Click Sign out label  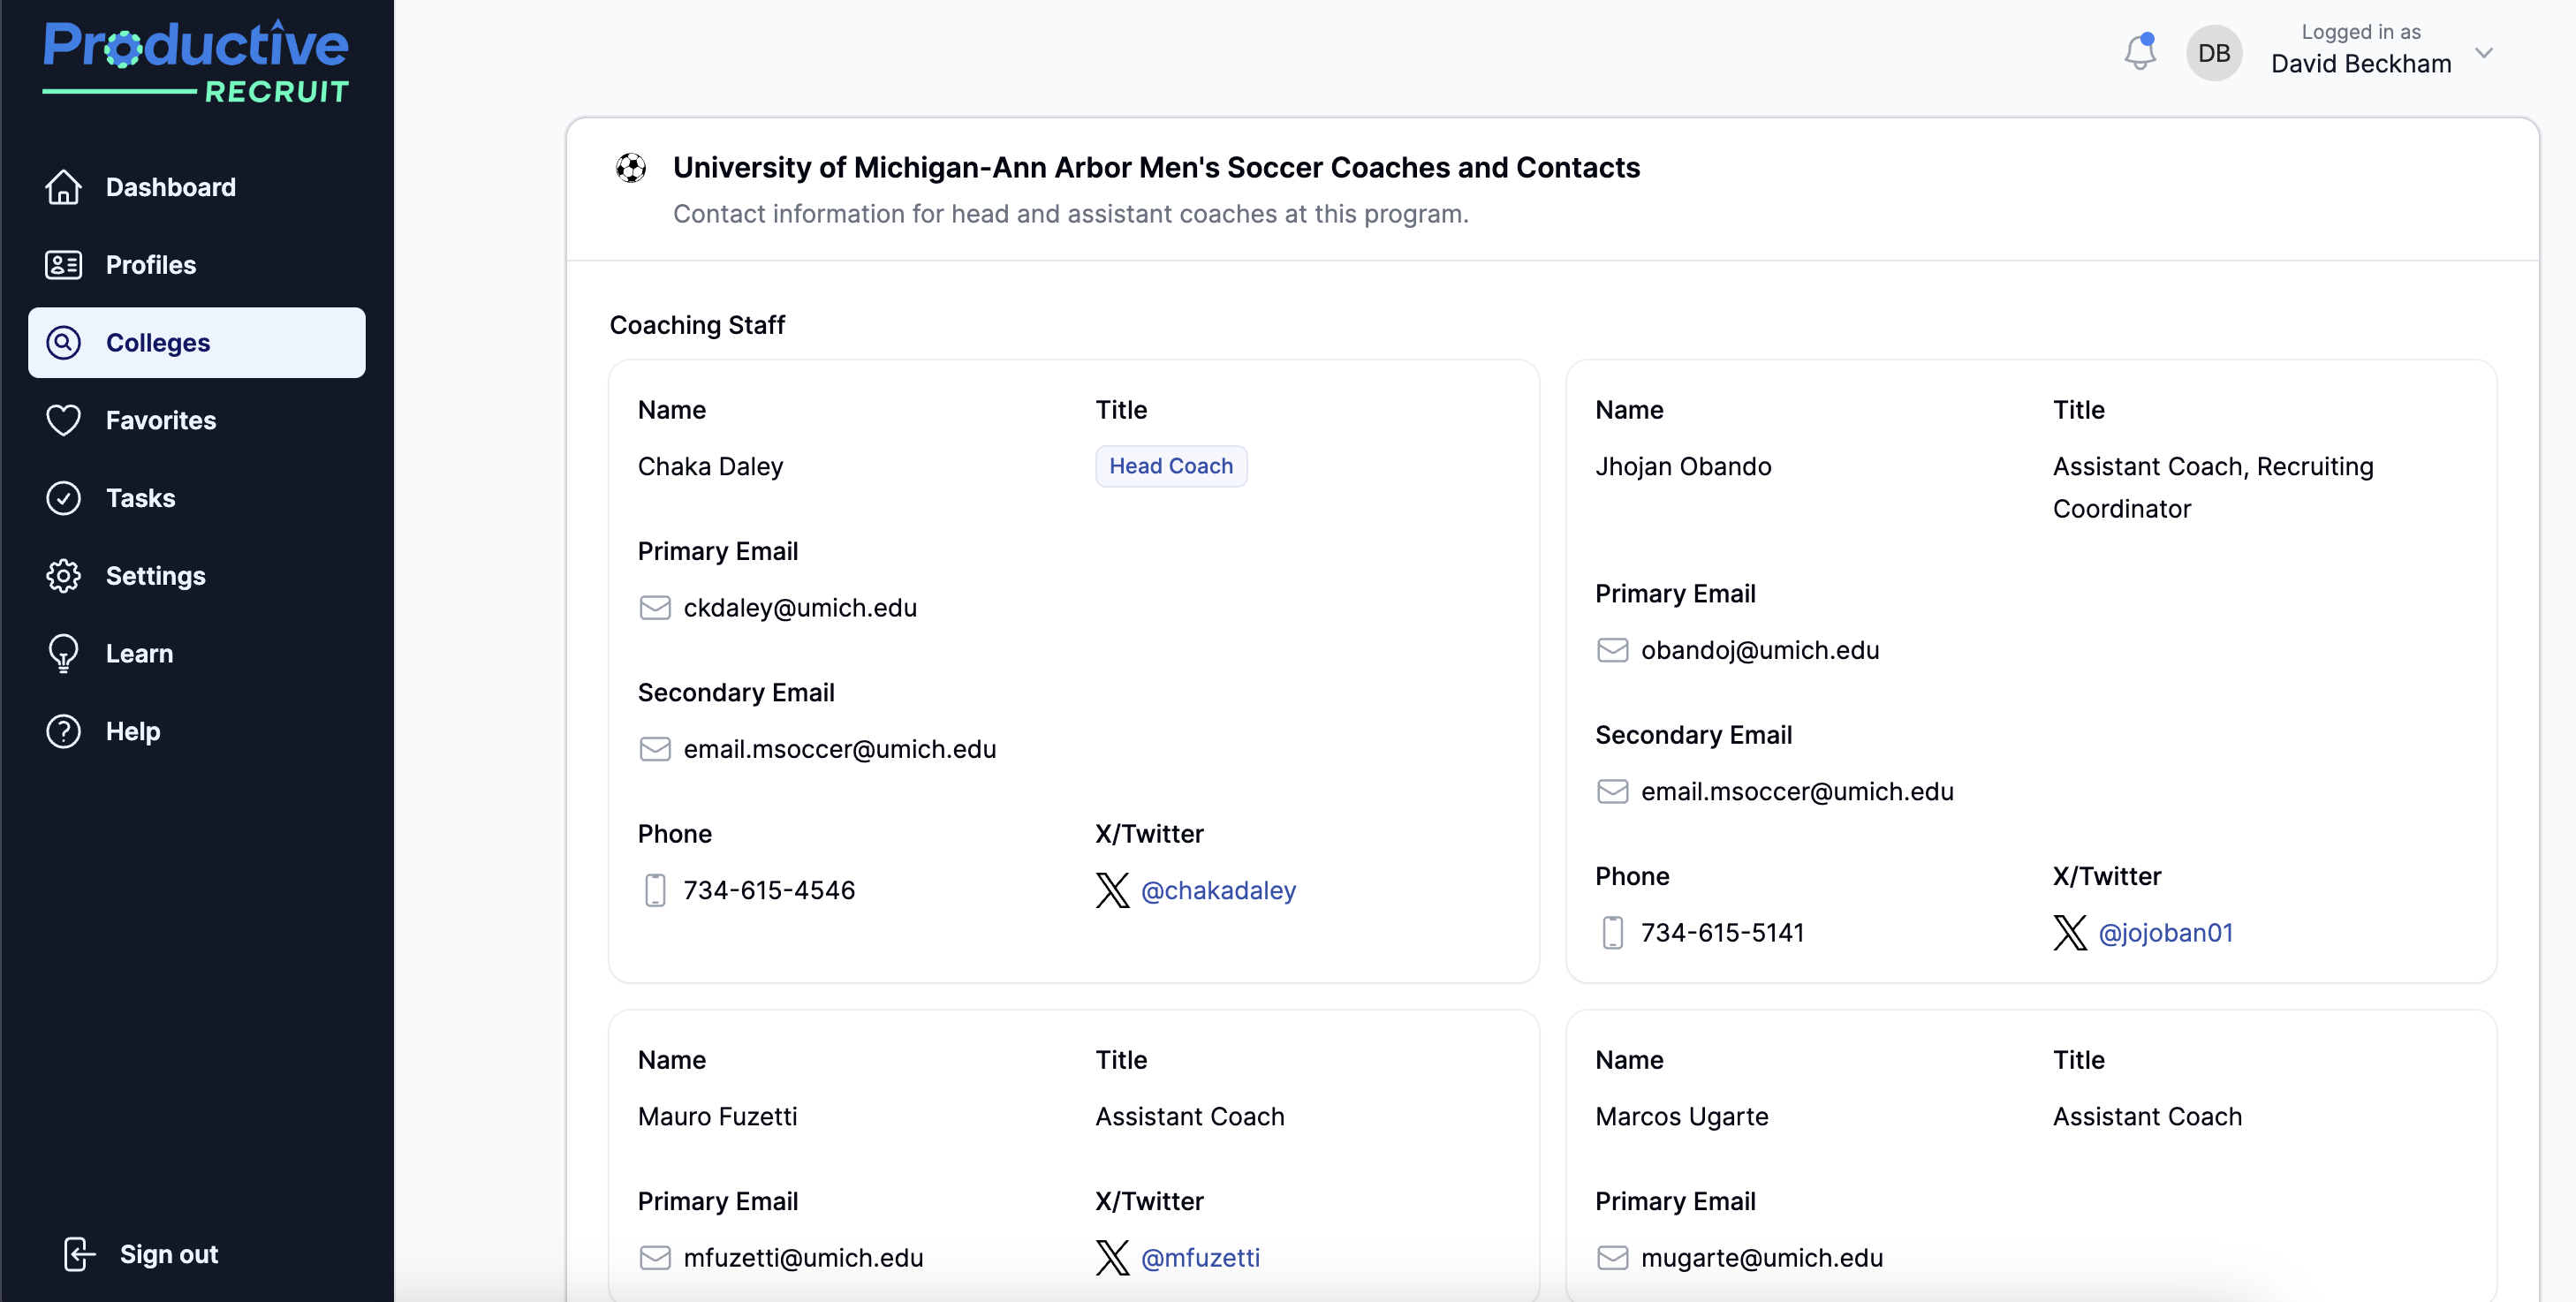click(169, 1254)
